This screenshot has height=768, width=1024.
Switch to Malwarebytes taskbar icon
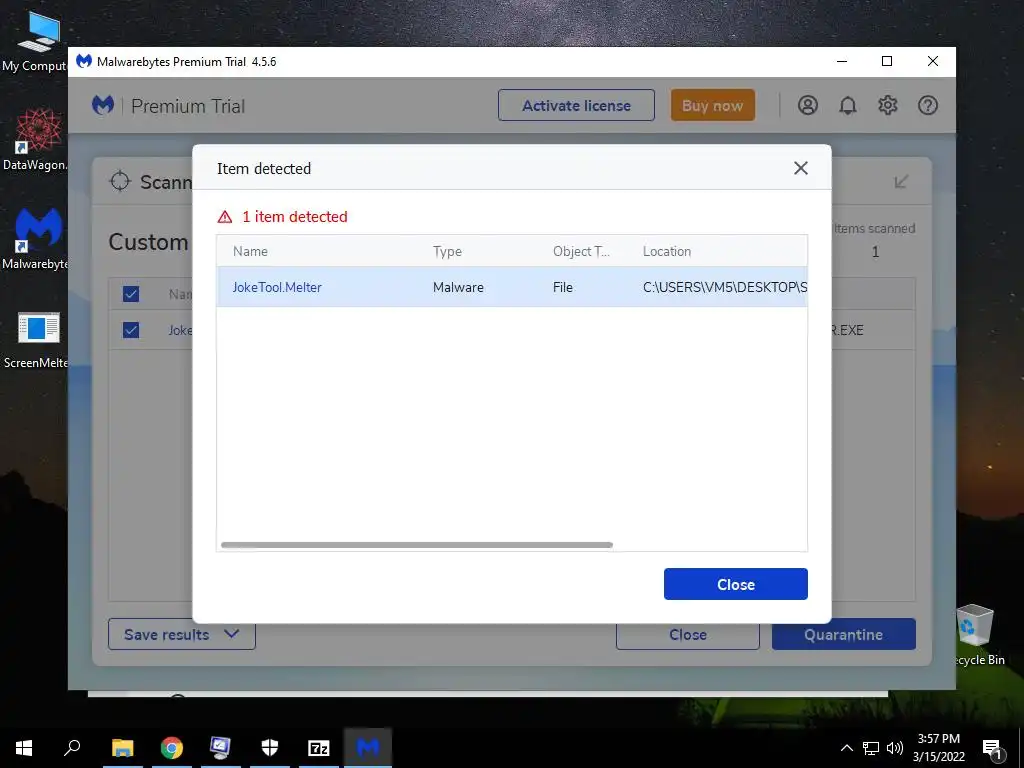pos(368,747)
